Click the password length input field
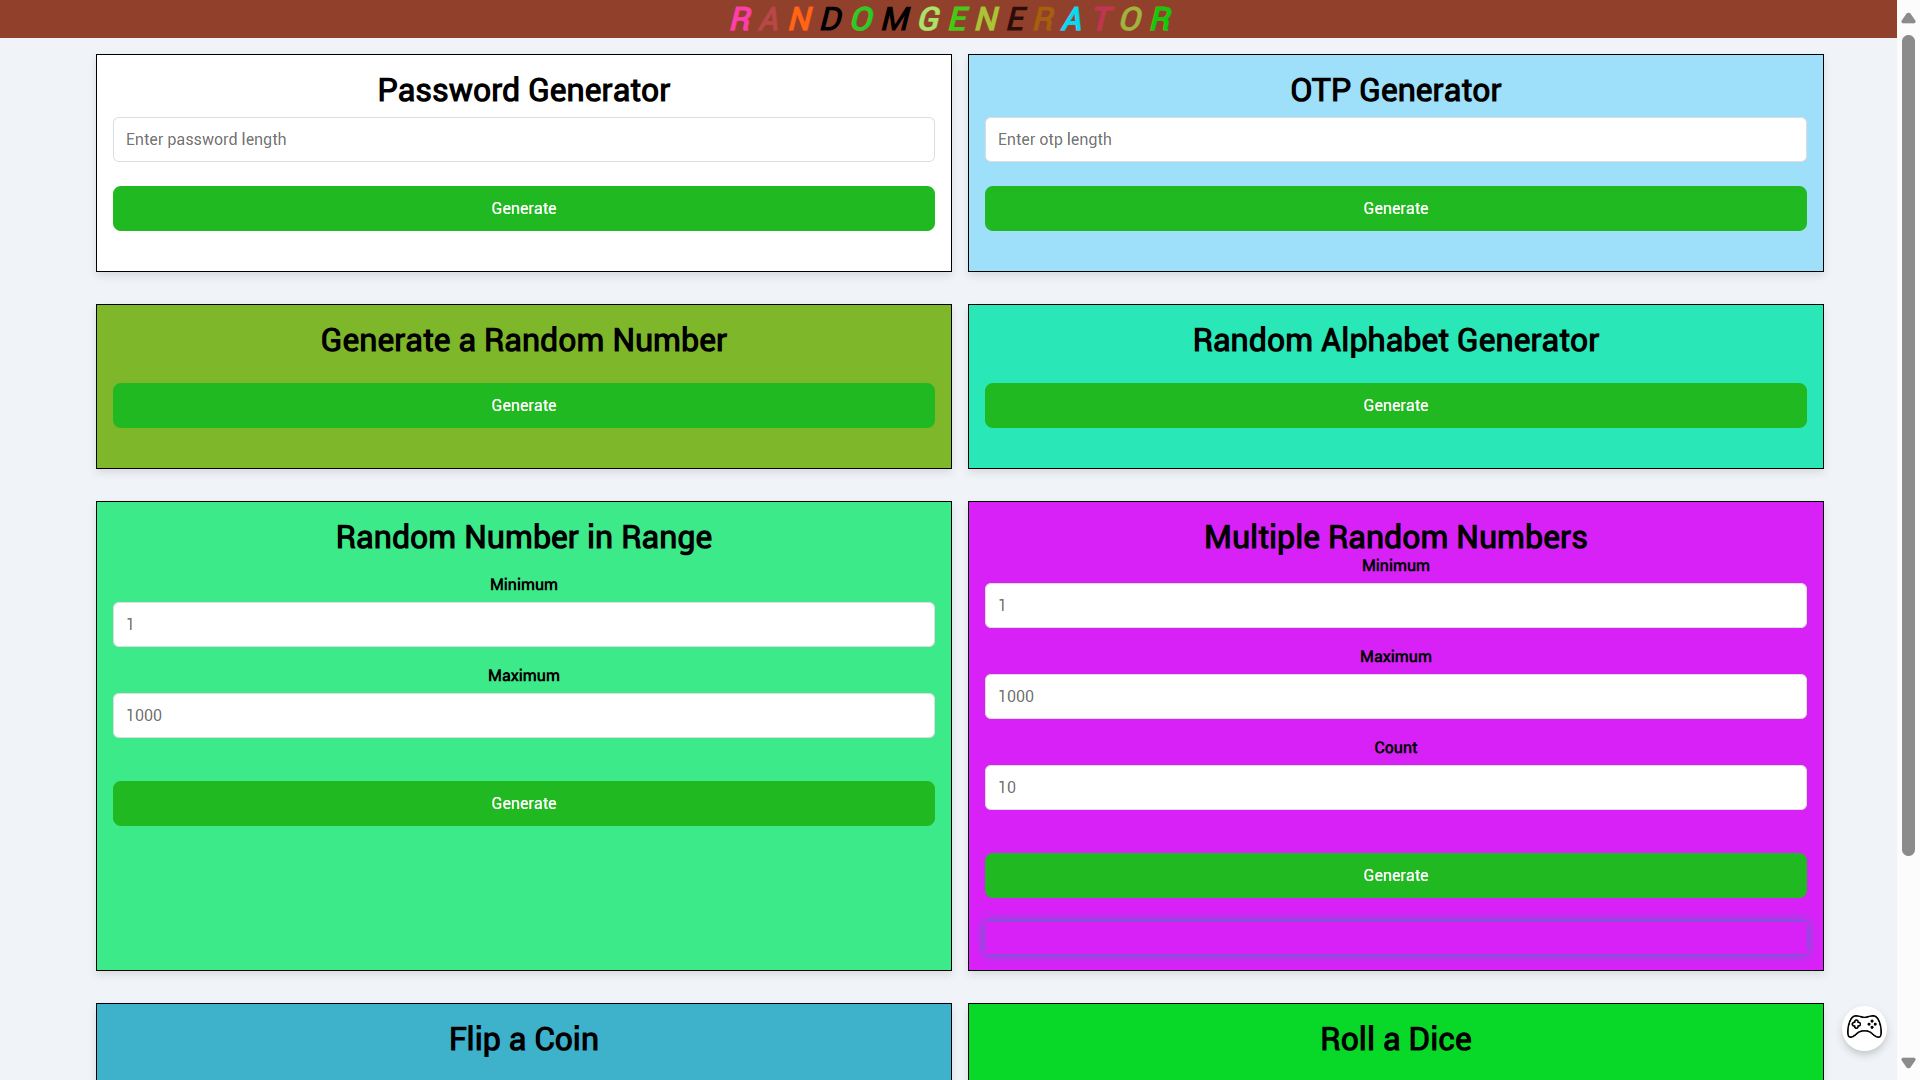Screen dimensions: 1920x1080 coord(524,140)
